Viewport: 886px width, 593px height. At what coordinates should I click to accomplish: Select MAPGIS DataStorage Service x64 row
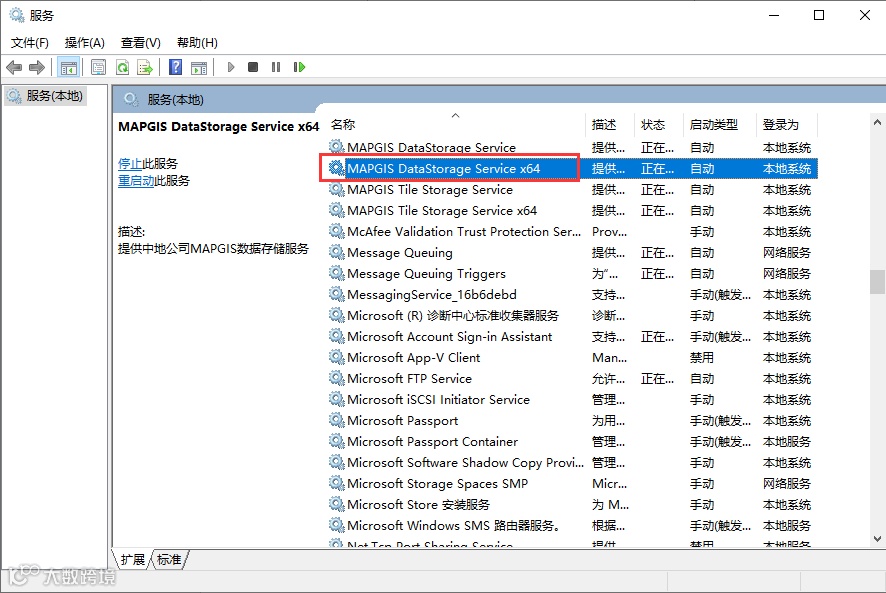pyautogui.click(x=572, y=168)
